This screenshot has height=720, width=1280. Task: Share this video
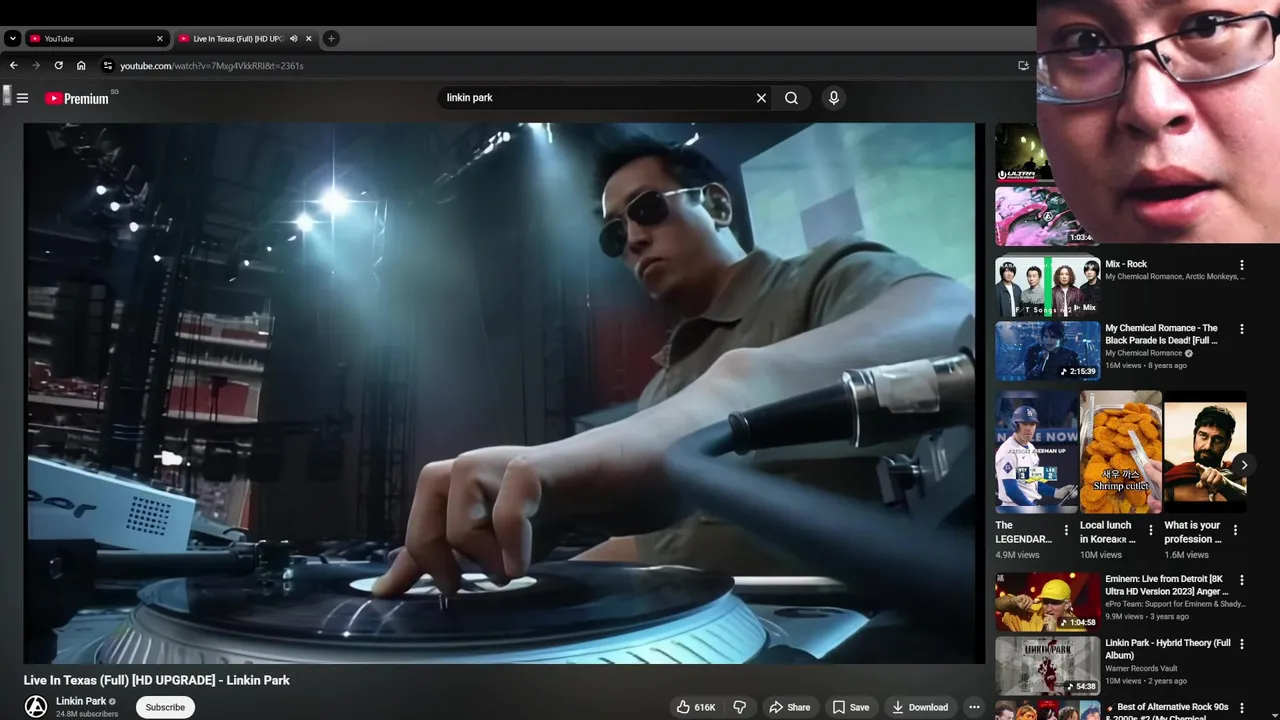click(x=789, y=707)
